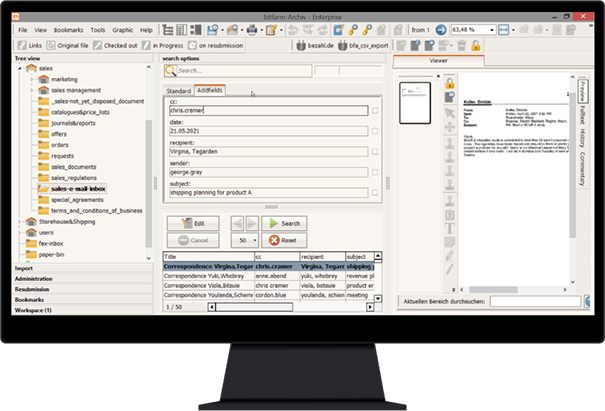Toggle the Checked out filter
The image size is (605, 411).
coord(115,46)
